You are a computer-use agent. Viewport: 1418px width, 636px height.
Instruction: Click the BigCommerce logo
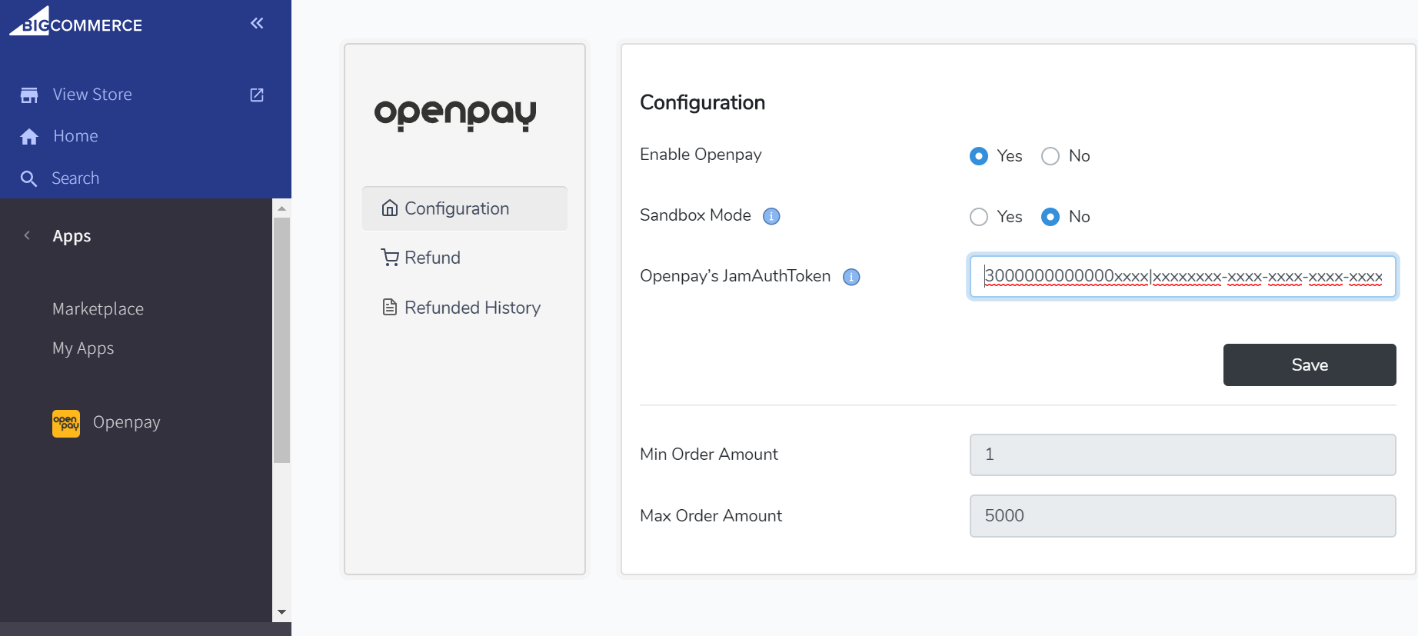pos(76,22)
